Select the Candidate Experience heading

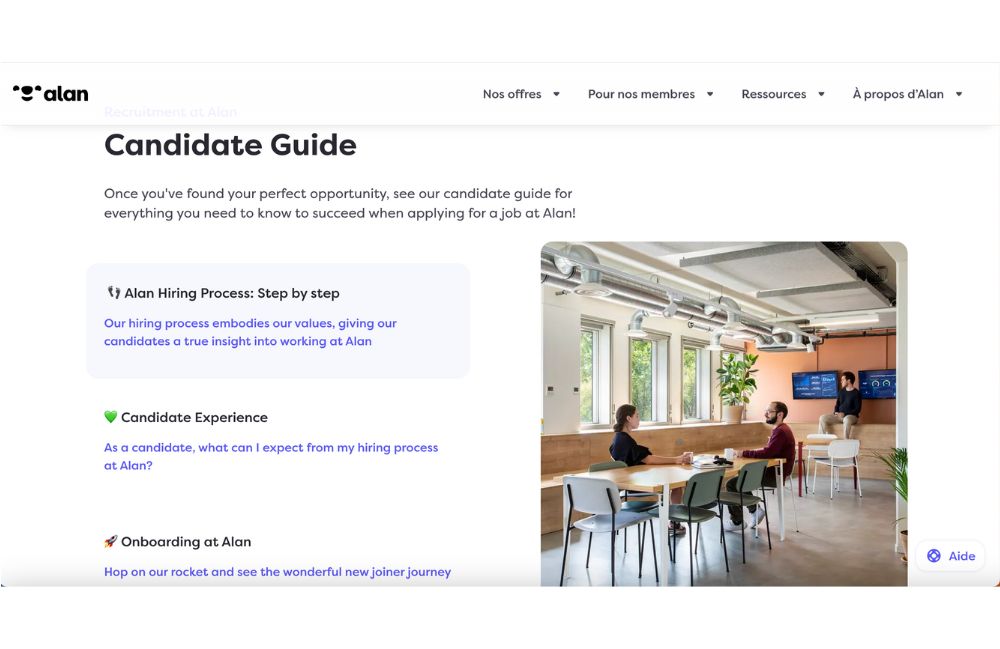tap(195, 418)
